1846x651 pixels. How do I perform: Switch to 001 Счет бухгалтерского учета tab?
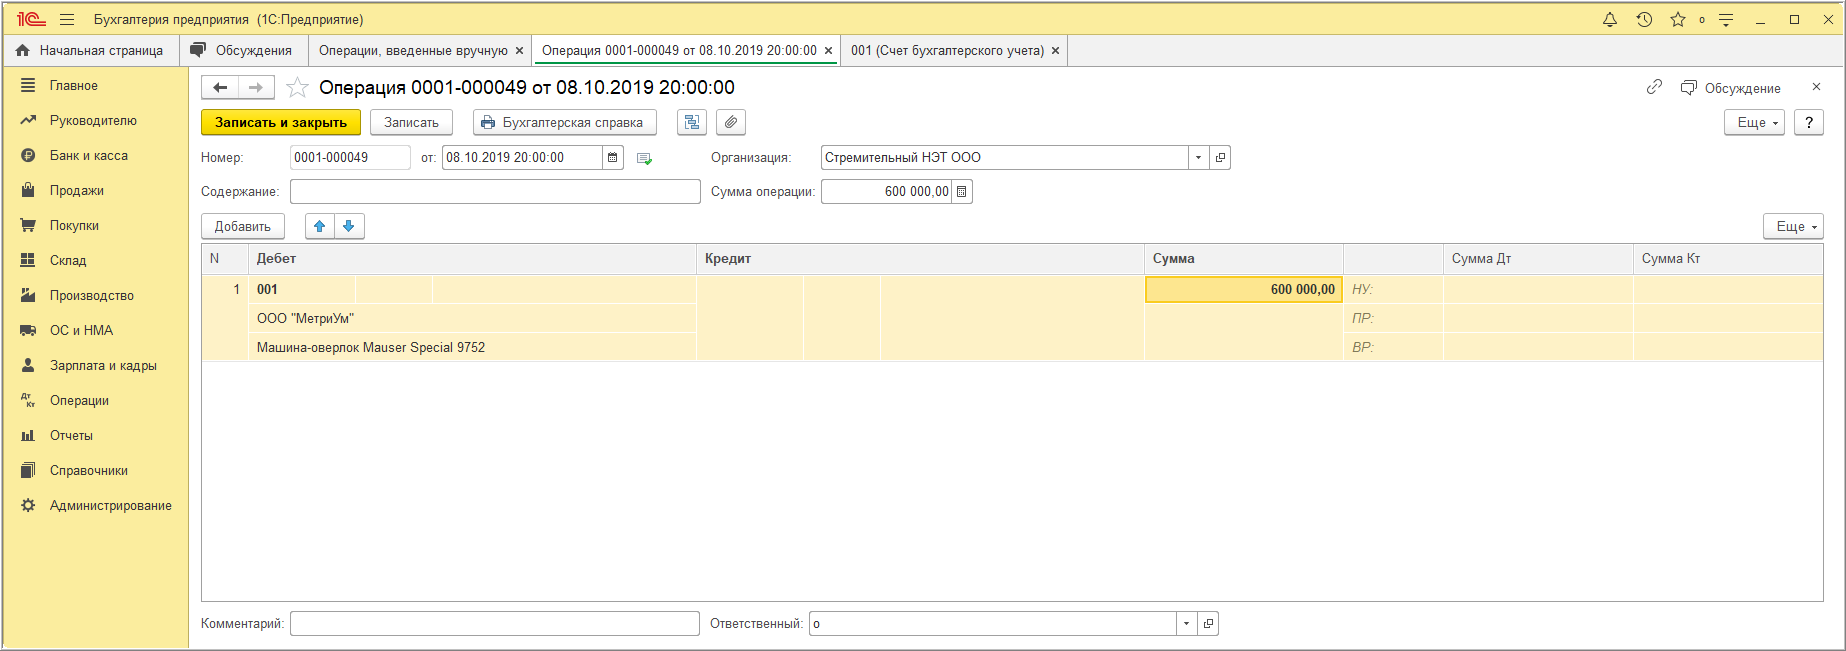947,50
